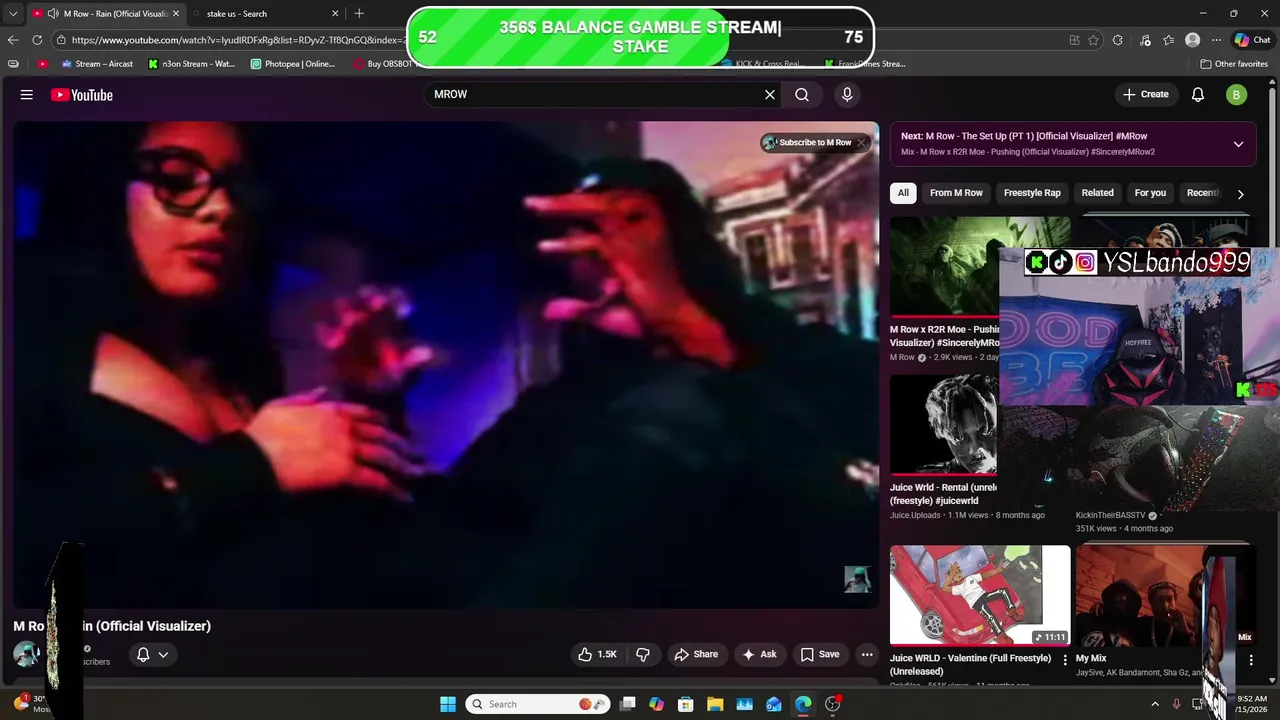Open the favorites list icon in toolbar
1280x720 pixels.
coord(1169,40)
